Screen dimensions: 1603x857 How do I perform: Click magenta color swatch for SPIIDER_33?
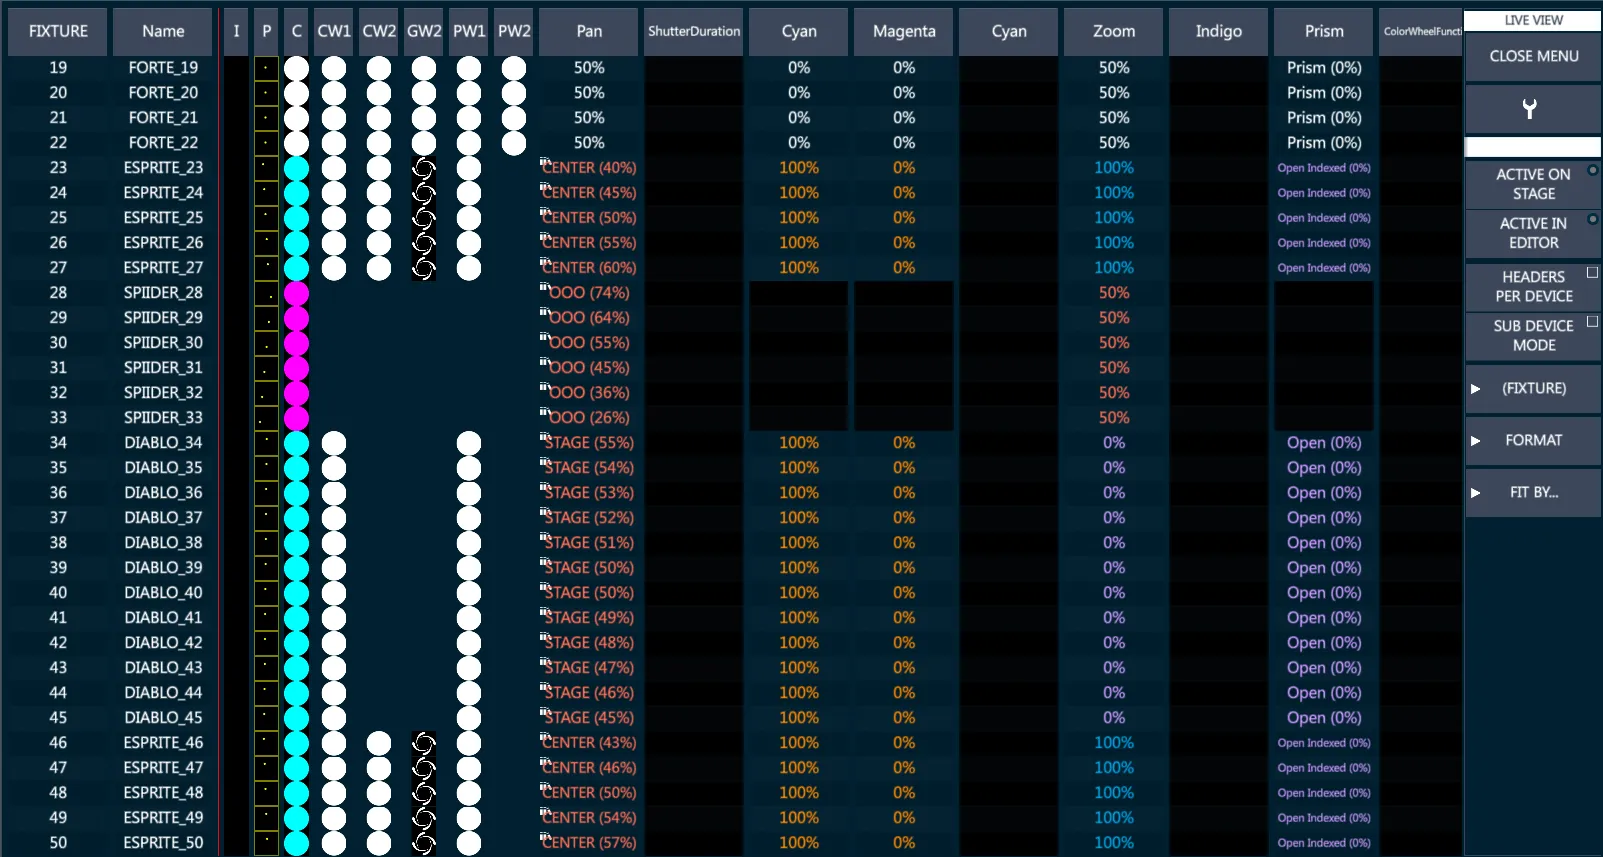[296, 418]
